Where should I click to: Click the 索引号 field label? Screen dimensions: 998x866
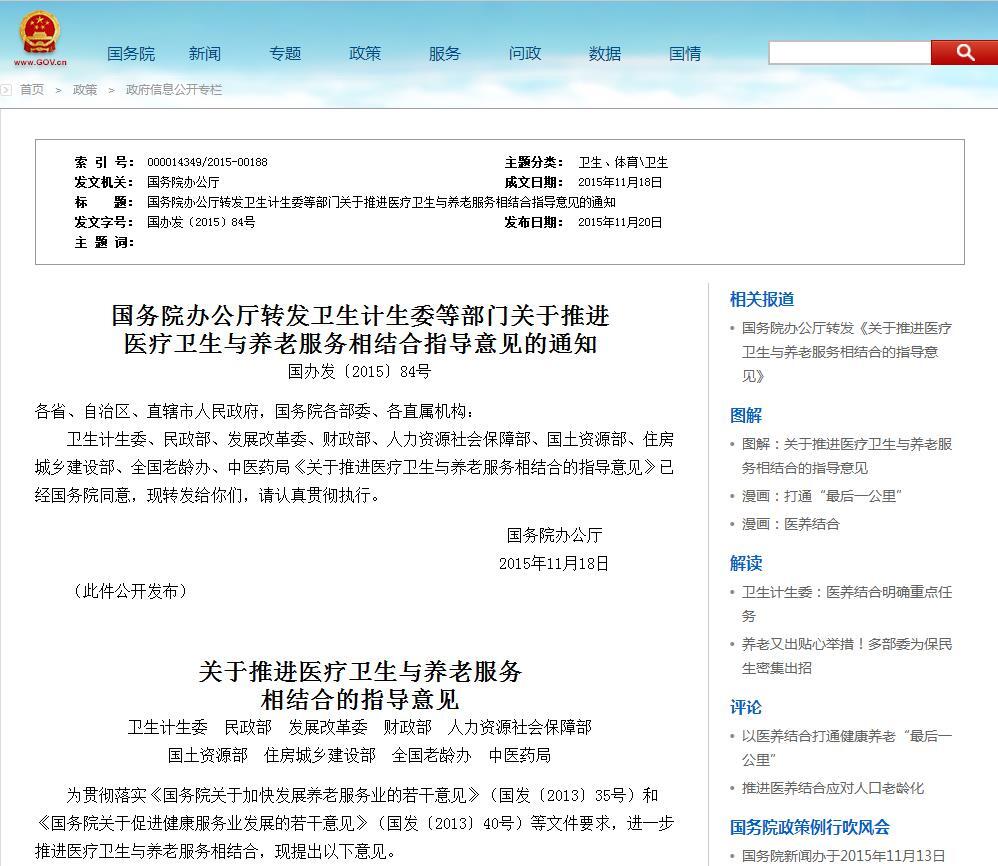point(104,162)
